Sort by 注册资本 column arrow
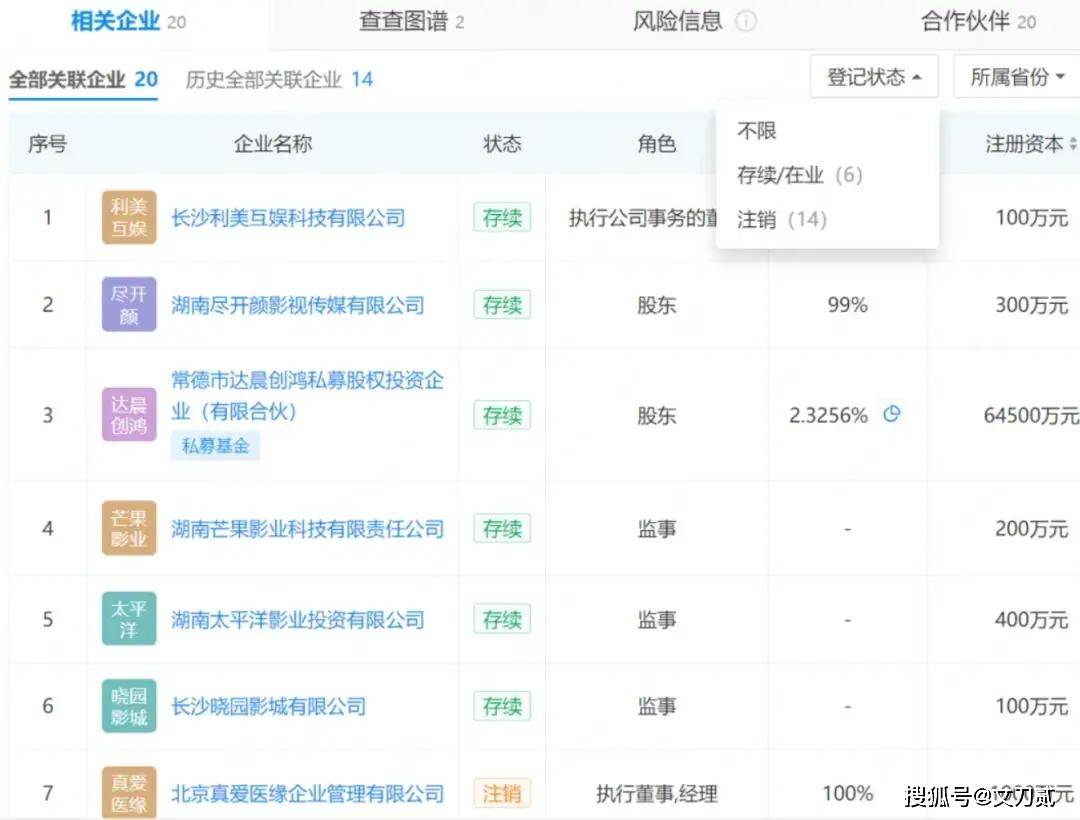Viewport: 1080px width, 820px height. (x=1073, y=144)
